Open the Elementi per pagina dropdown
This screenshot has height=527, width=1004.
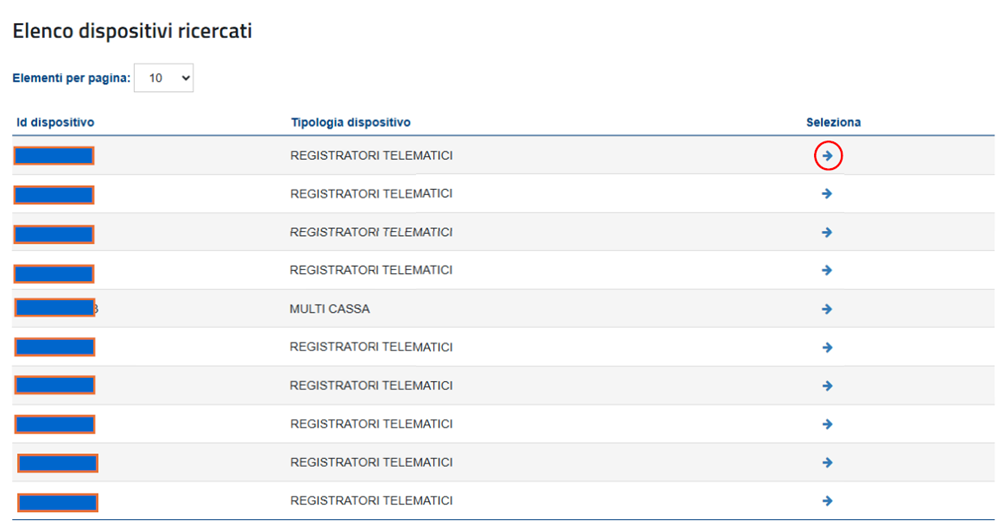click(163, 77)
